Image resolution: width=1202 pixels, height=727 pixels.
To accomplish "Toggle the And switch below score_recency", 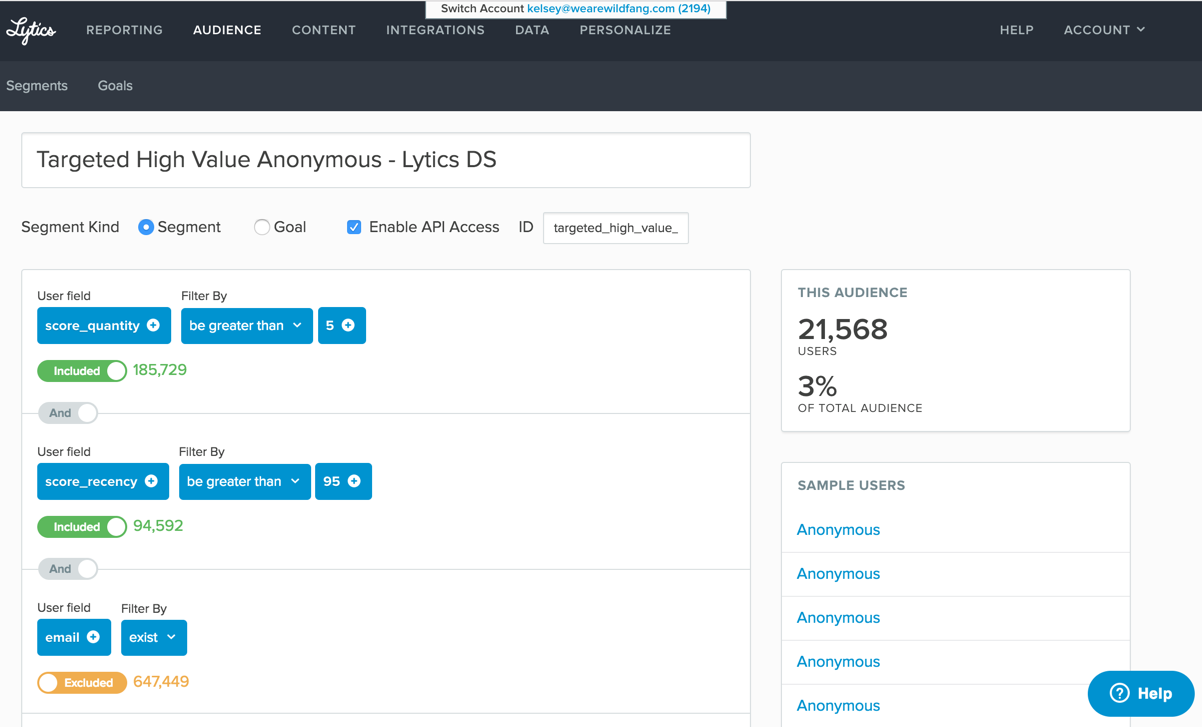I will pos(68,569).
